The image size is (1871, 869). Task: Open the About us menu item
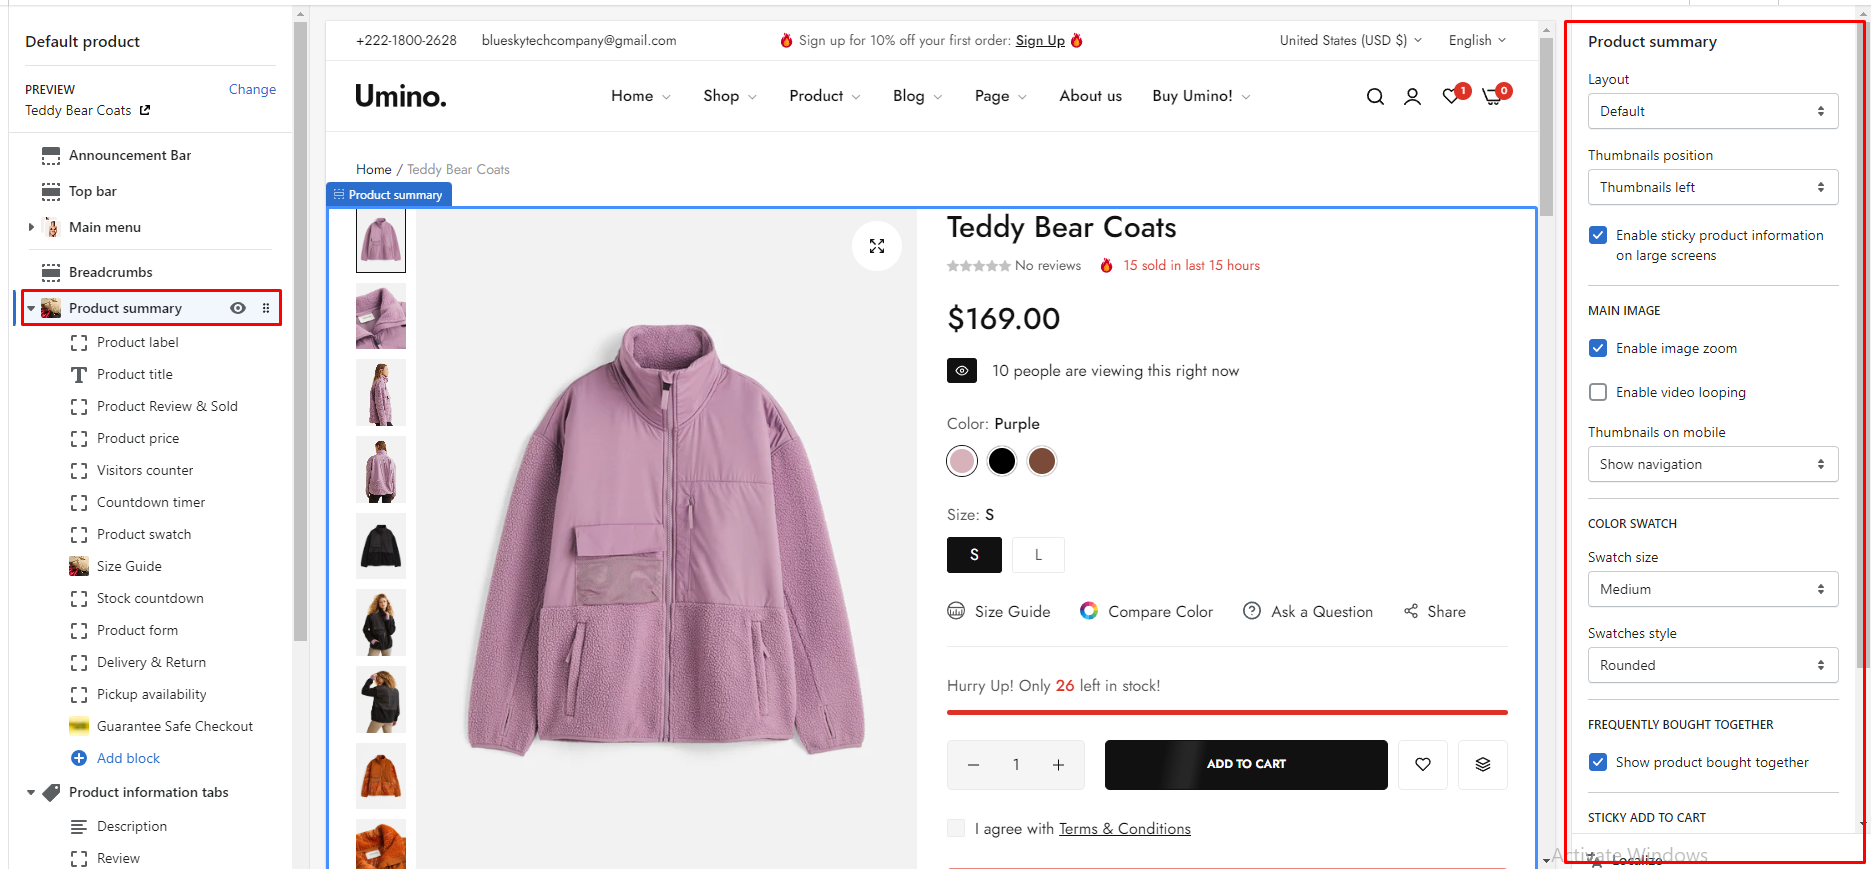[1090, 96]
